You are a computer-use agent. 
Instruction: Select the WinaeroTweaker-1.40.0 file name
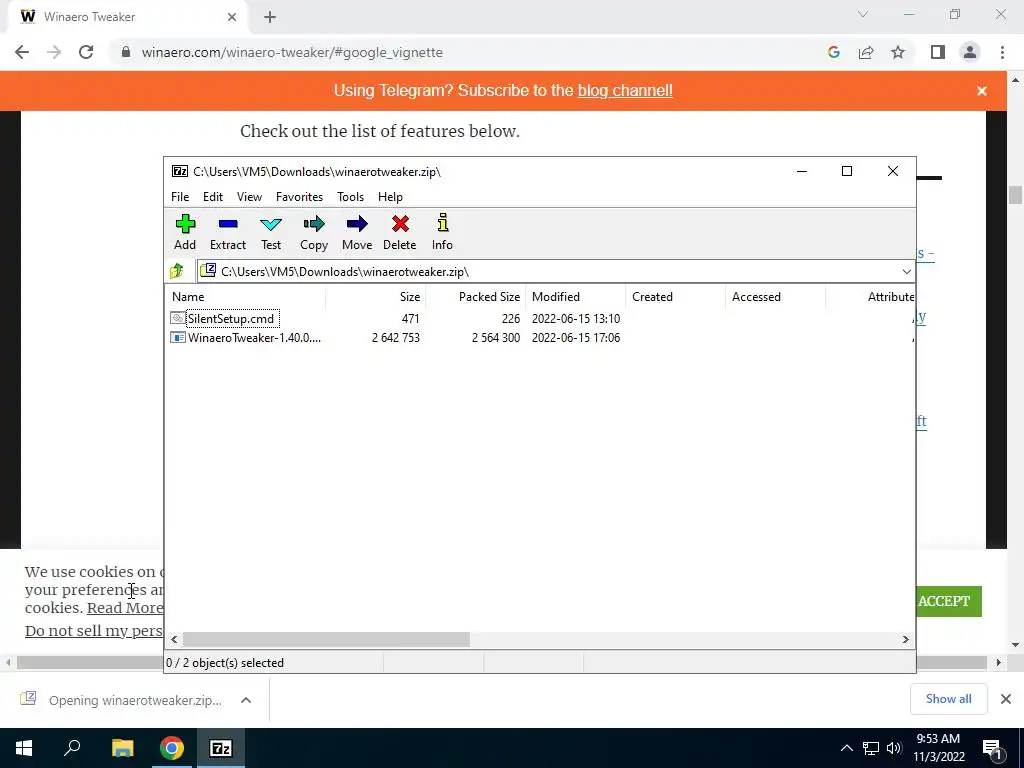tap(255, 338)
